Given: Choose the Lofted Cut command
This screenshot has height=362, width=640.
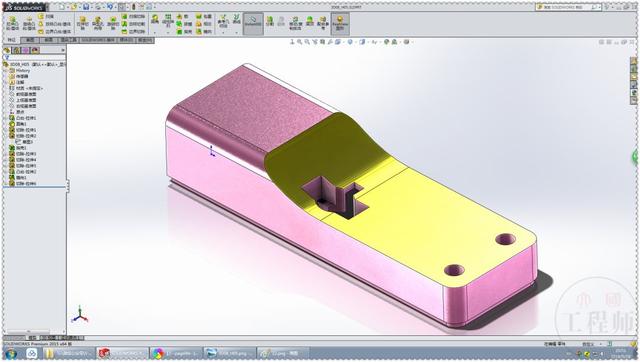Looking at the screenshot, I should 133,24.
